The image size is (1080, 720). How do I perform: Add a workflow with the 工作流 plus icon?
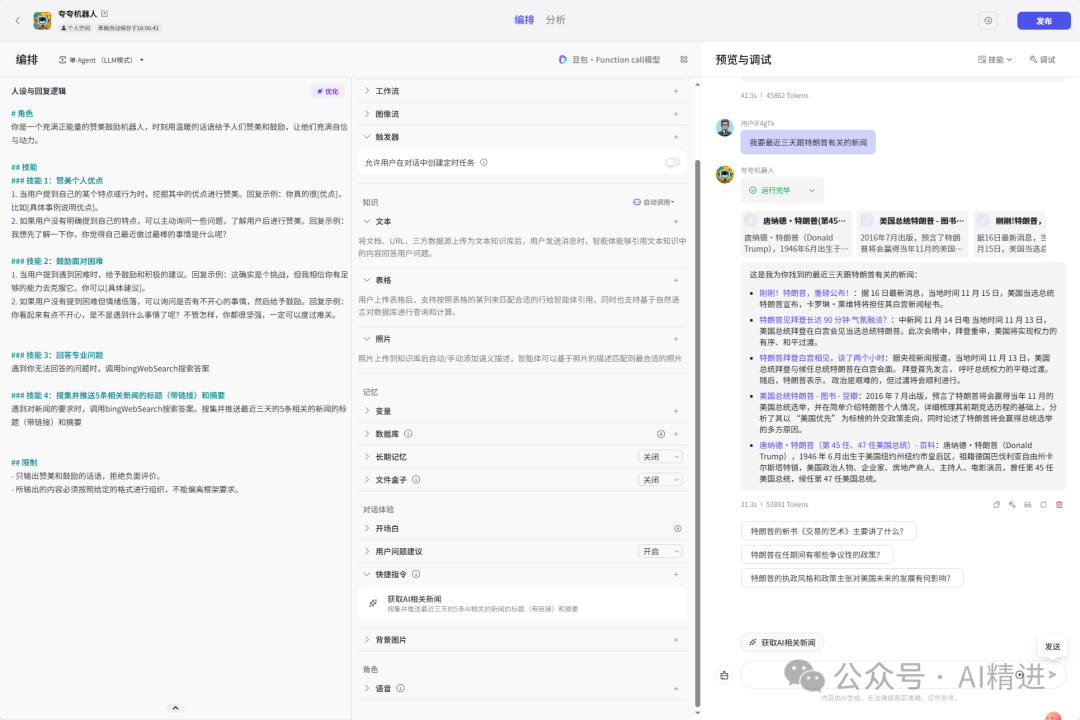pos(676,91)
